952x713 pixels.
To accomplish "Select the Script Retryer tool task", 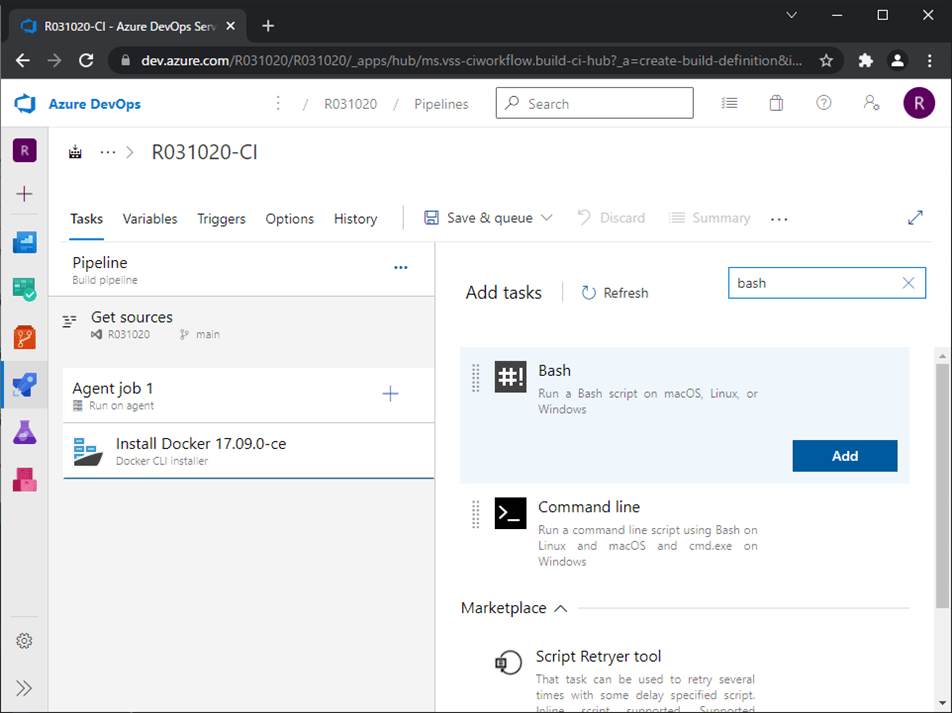I will tap(685, 677).
